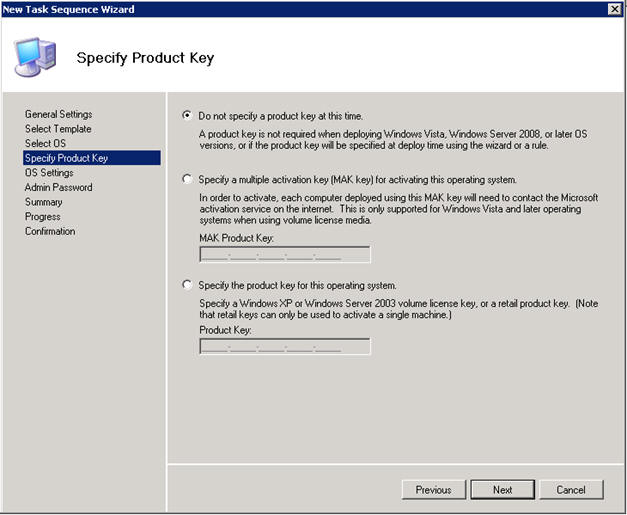Jump to the Select OS step
627x515 pixels.
45,143
